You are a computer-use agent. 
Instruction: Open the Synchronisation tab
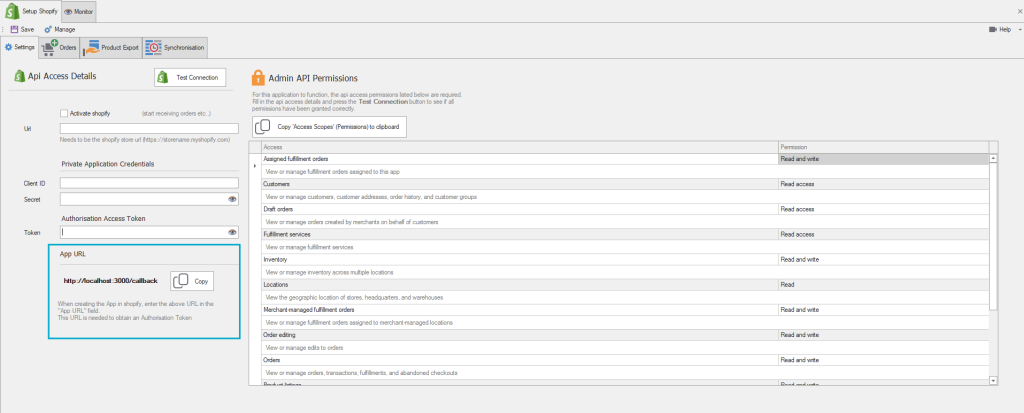point(175,48)
